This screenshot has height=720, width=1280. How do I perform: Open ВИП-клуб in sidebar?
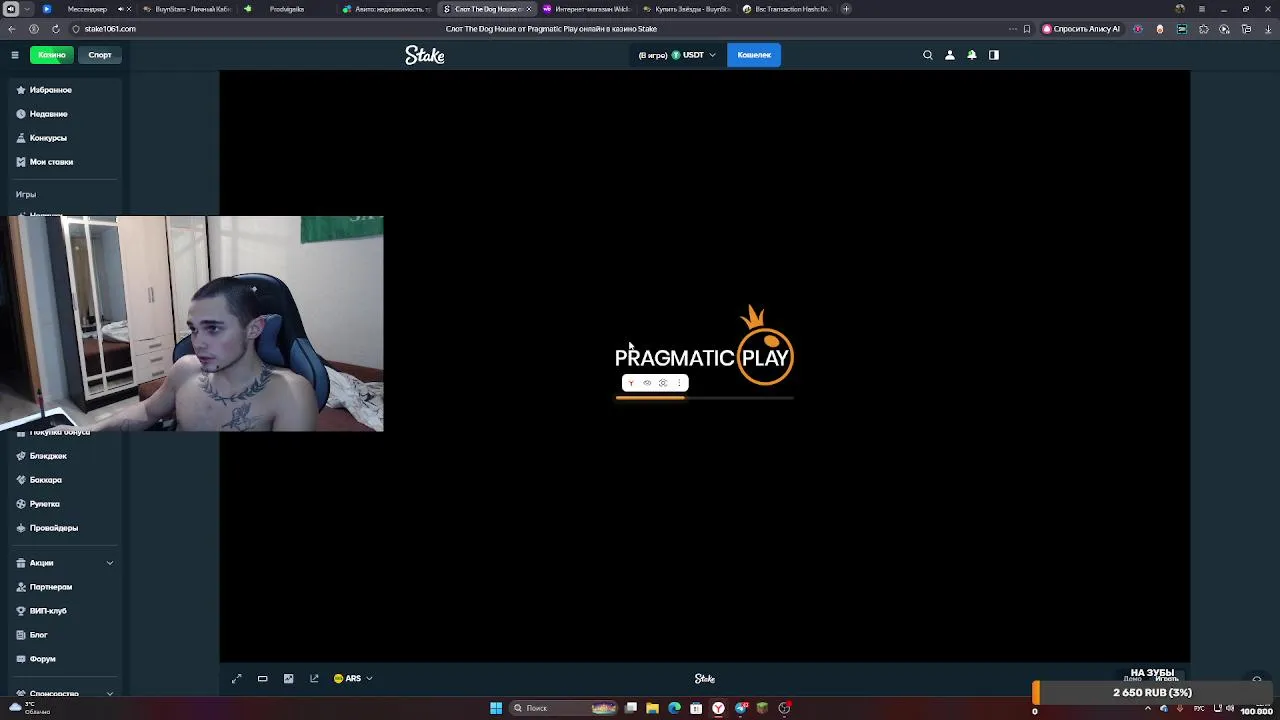coord(48,611)
